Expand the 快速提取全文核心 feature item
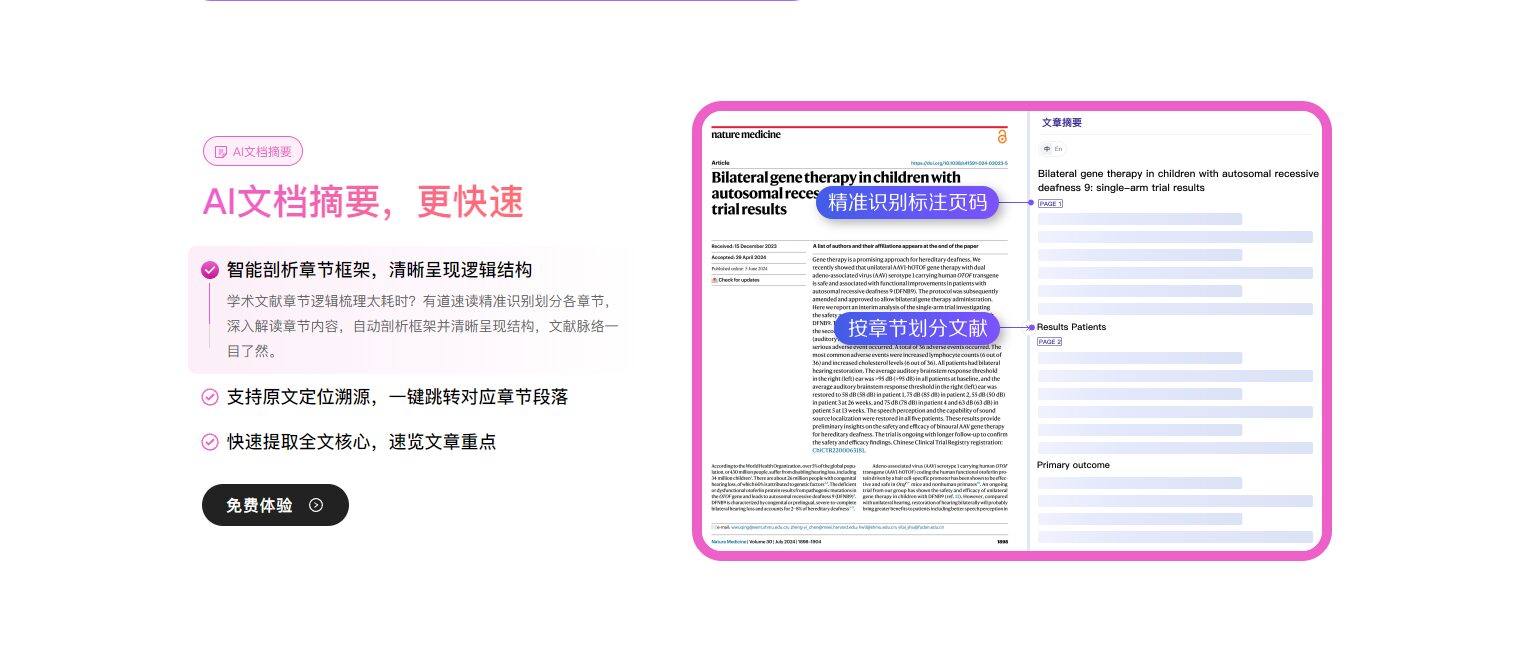Viewport: 1537px width, 660px height. (361, 442)
